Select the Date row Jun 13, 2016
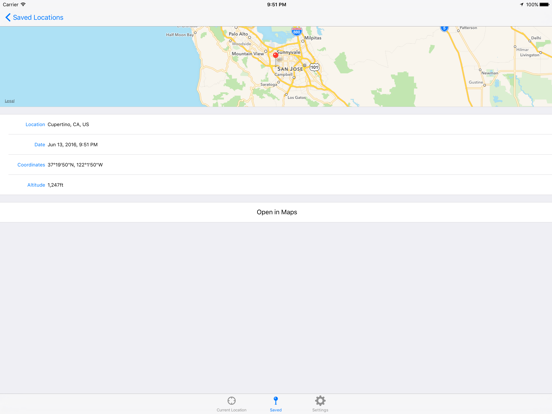The image size is (552, 414). click(276, 144)
